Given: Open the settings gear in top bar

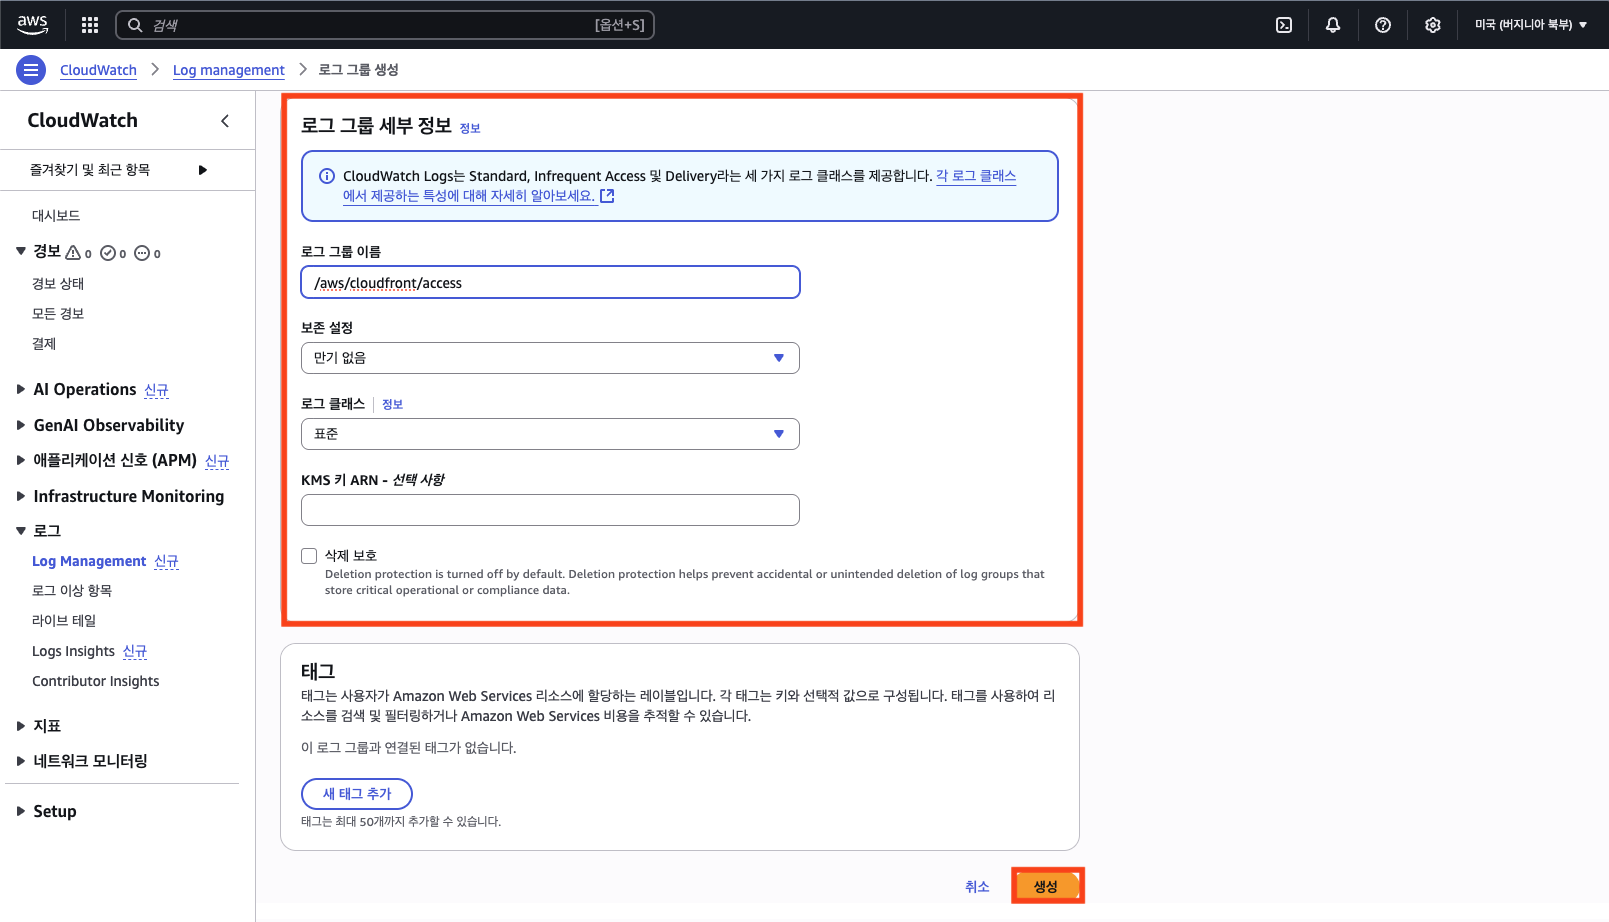Looking at the screenshot, I should coord(1433,25).
